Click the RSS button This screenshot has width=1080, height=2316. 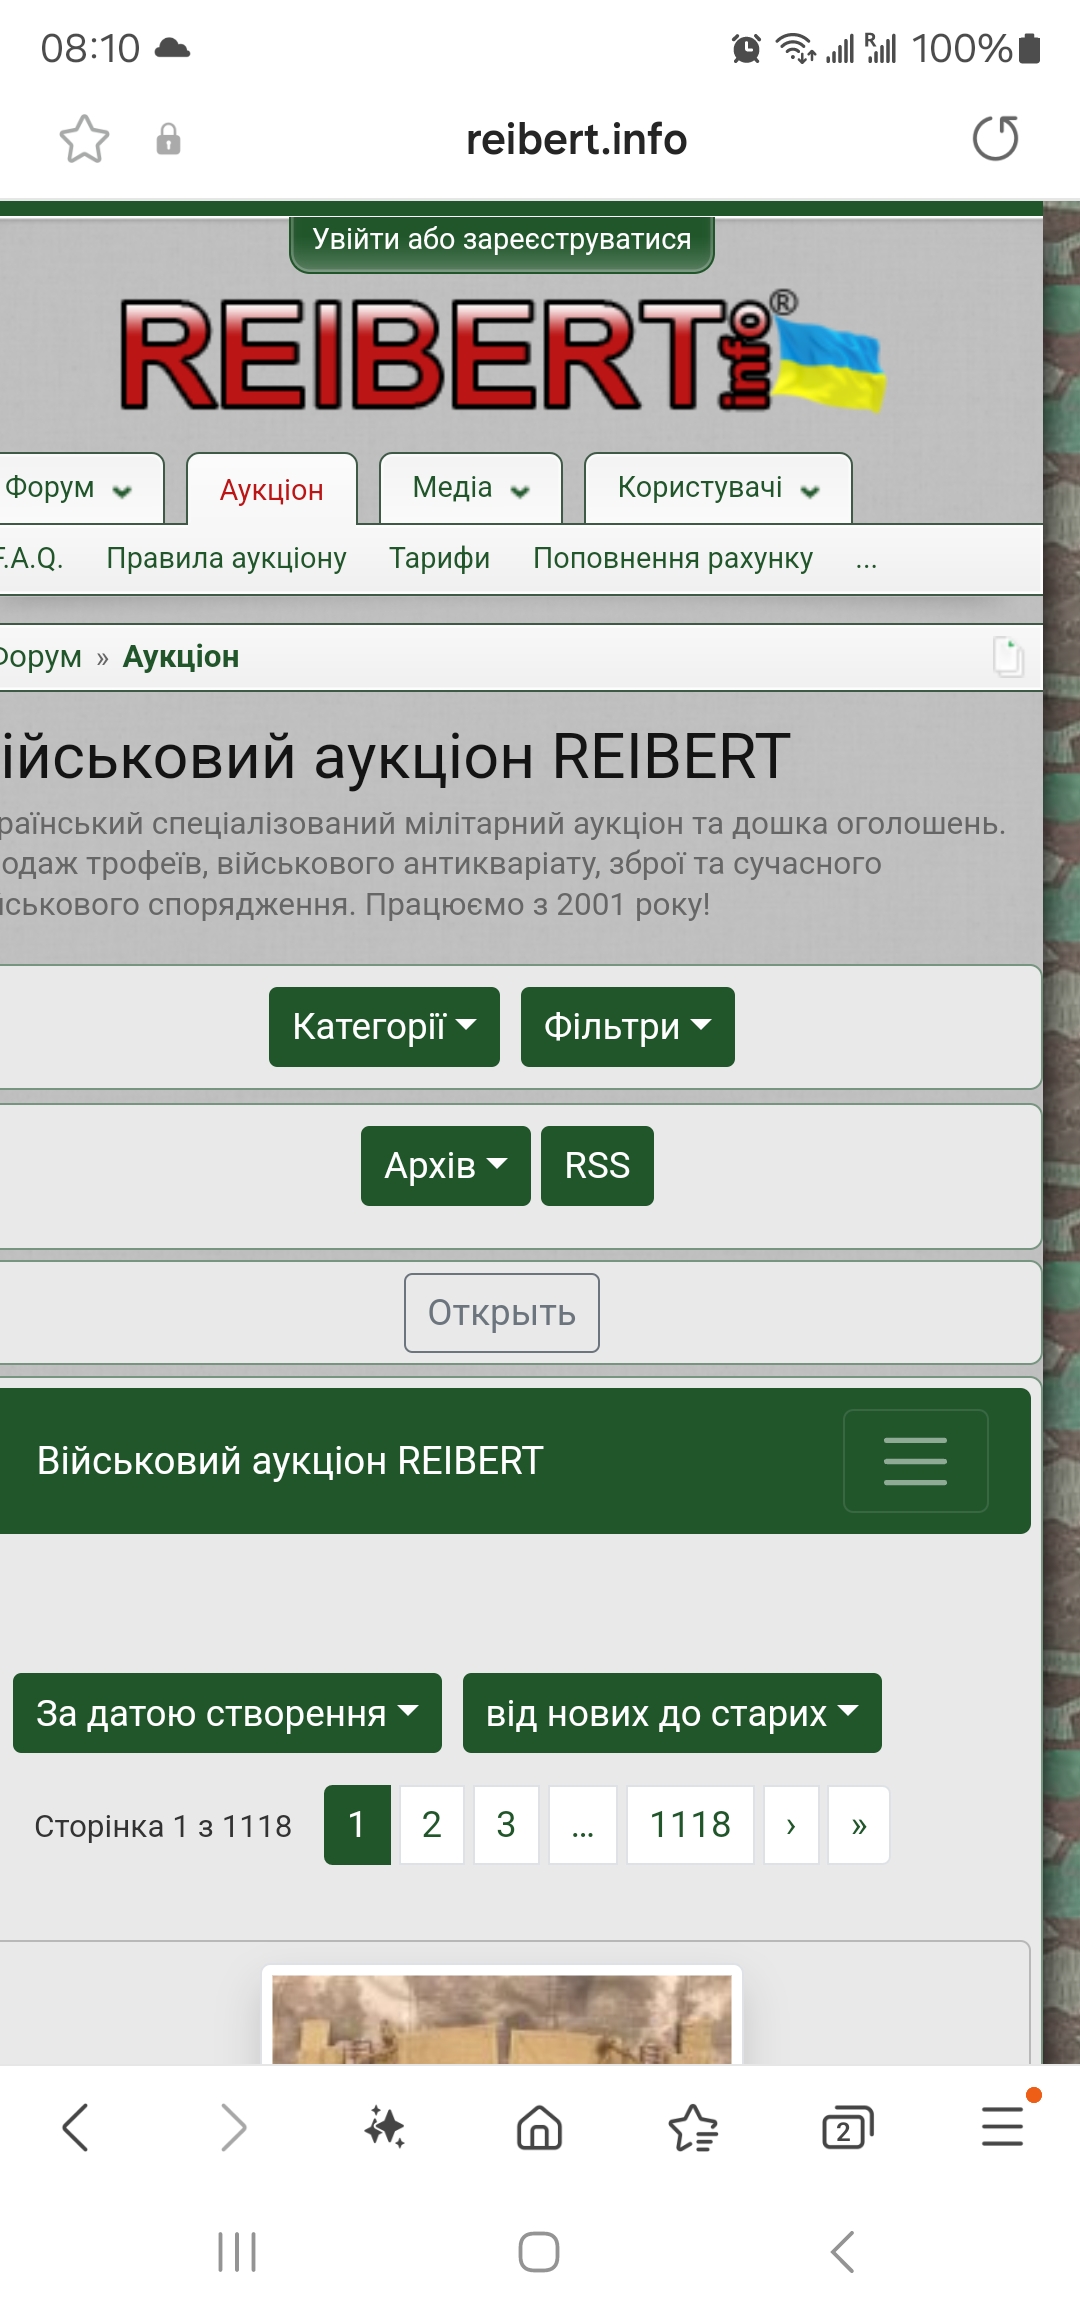tap(597, 1166)
